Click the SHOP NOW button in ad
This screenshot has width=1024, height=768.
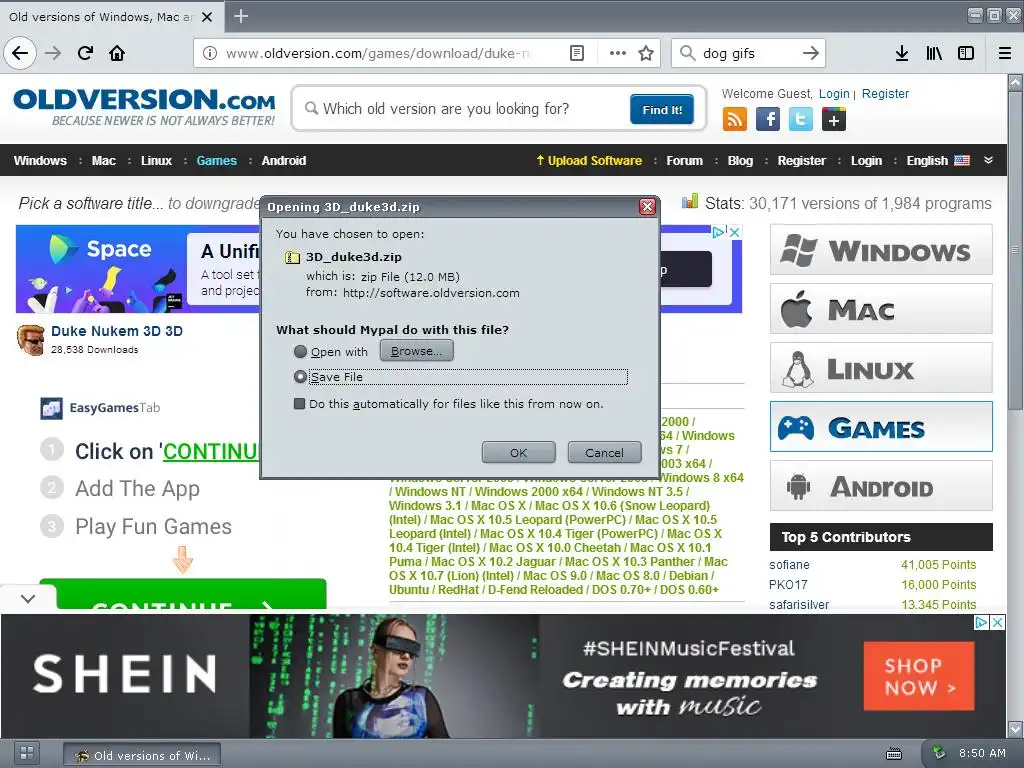coord(919,676)
